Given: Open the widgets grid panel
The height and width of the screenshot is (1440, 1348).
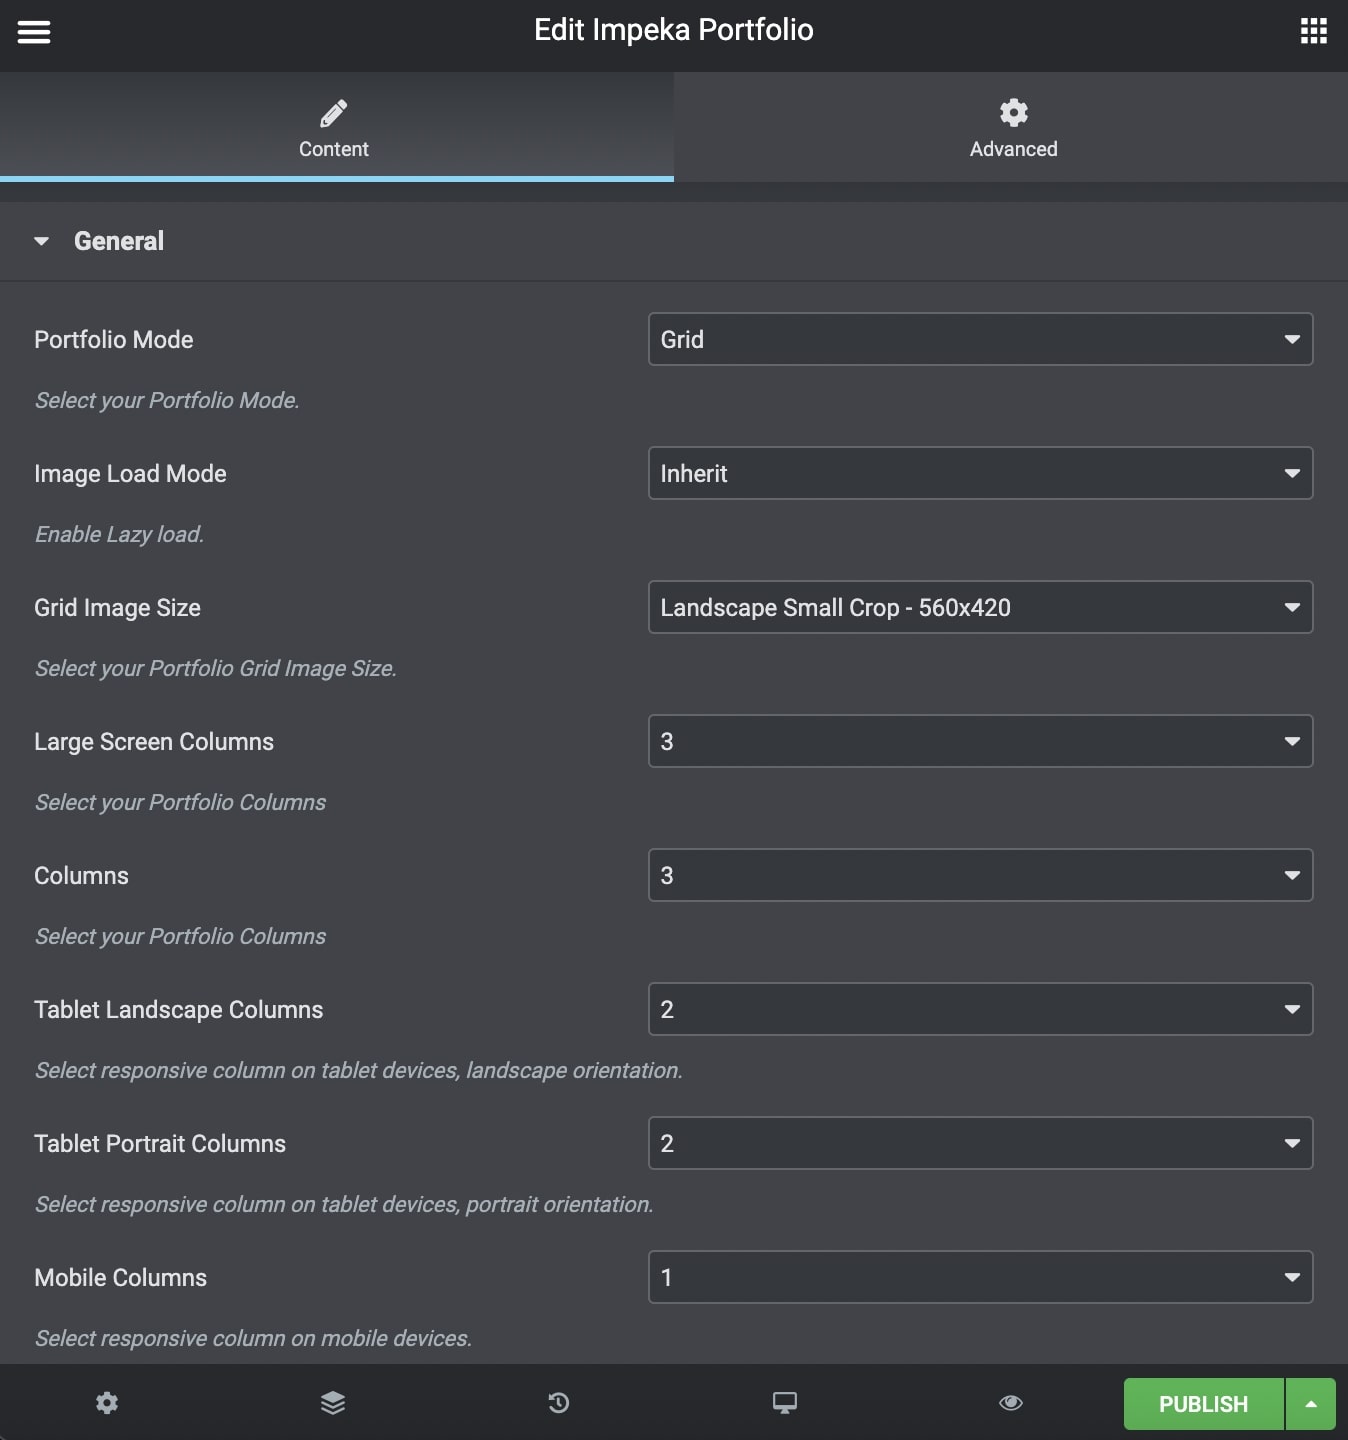Looking at the screenshot, I should point(1313,31).
